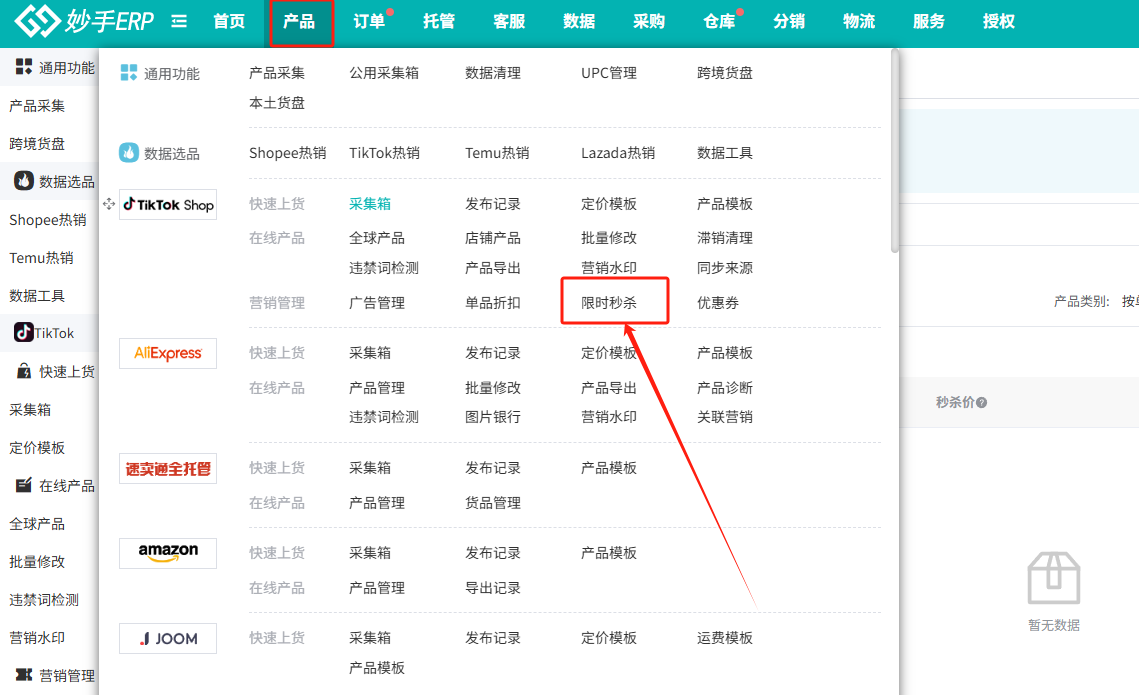Toggle the sidebar hamburger menu icon
This screenshot has height=695, width=1139.
[x=179, y=21]
